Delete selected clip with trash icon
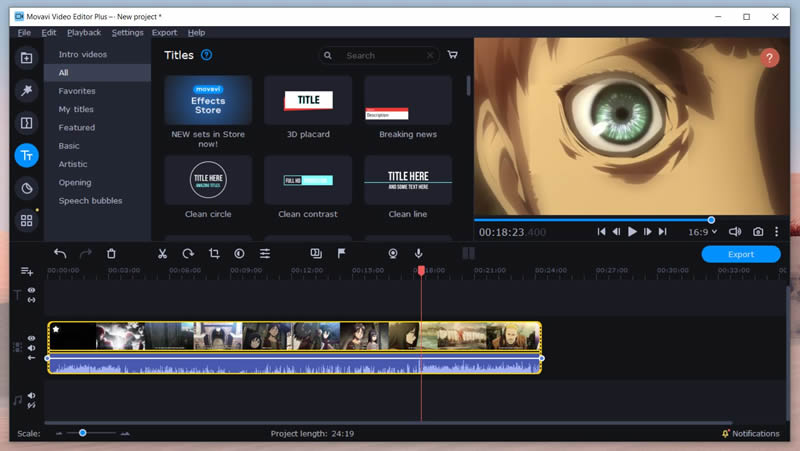The image size is (800, 451). point(111,254)
